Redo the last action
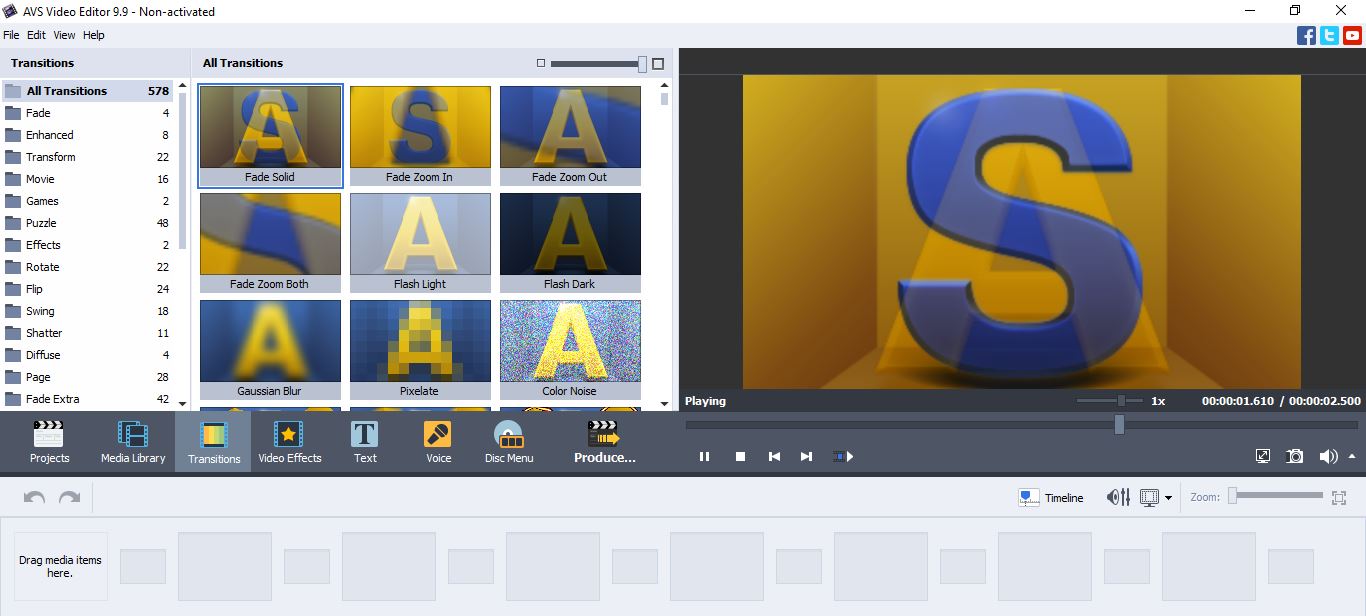This screenshot has width=1366, height=616. [x=69, y=497]
